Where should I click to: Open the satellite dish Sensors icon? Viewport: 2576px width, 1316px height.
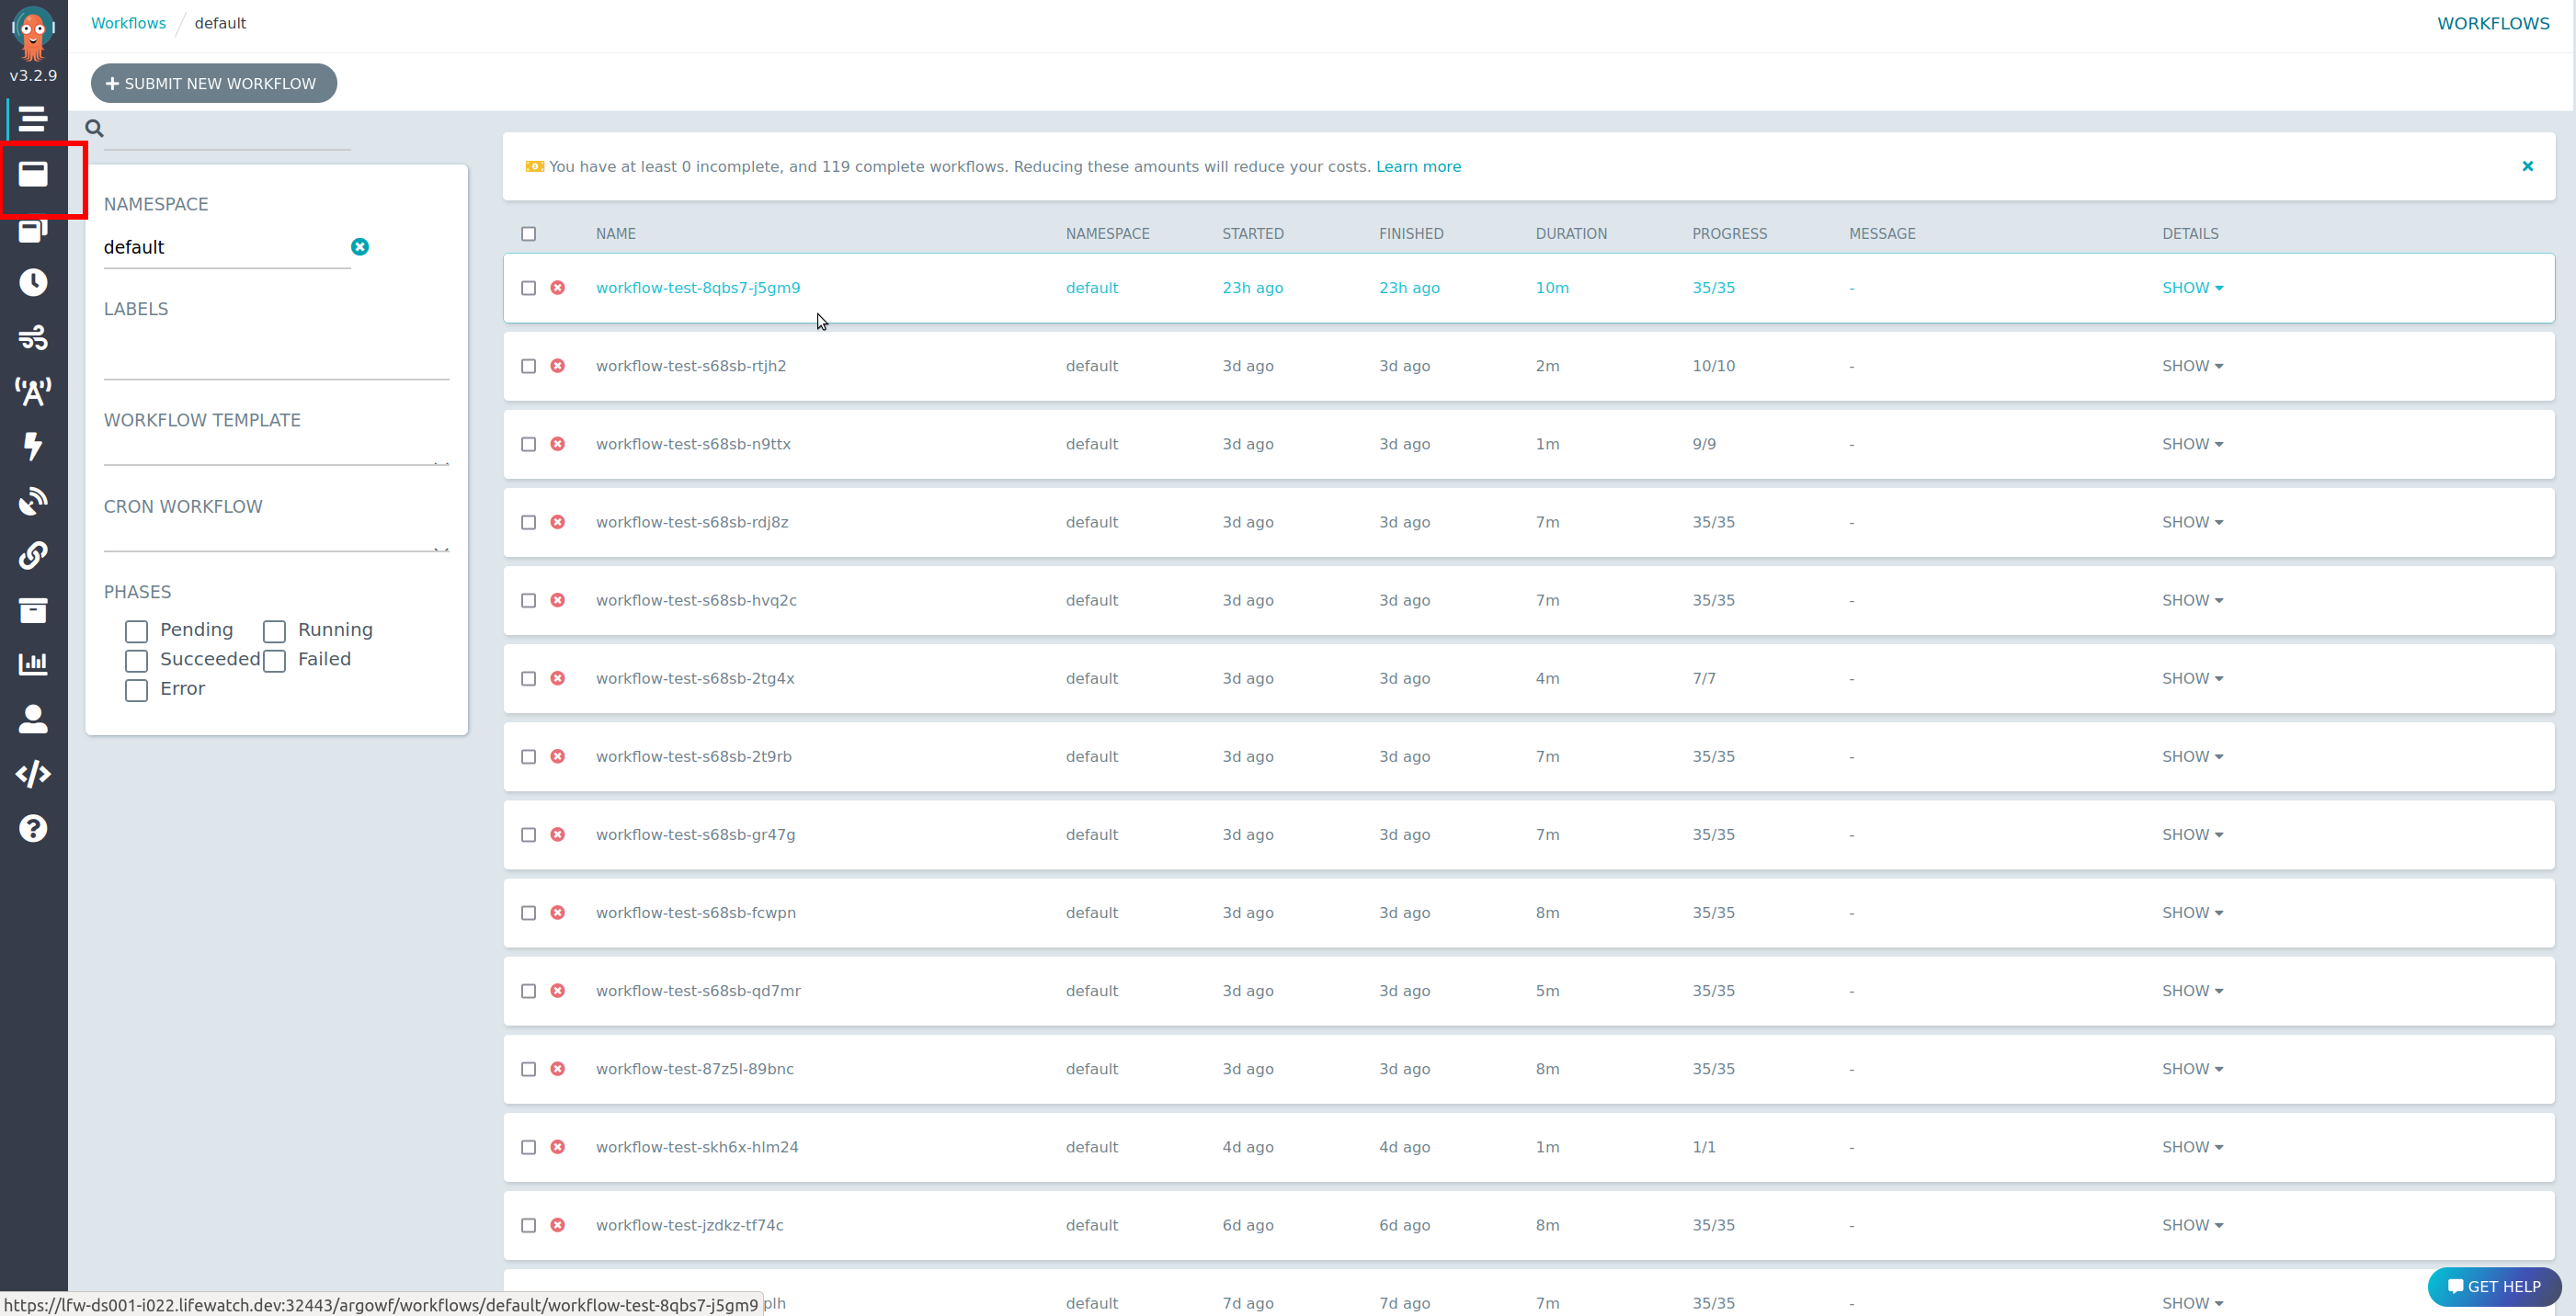point(33,500)
